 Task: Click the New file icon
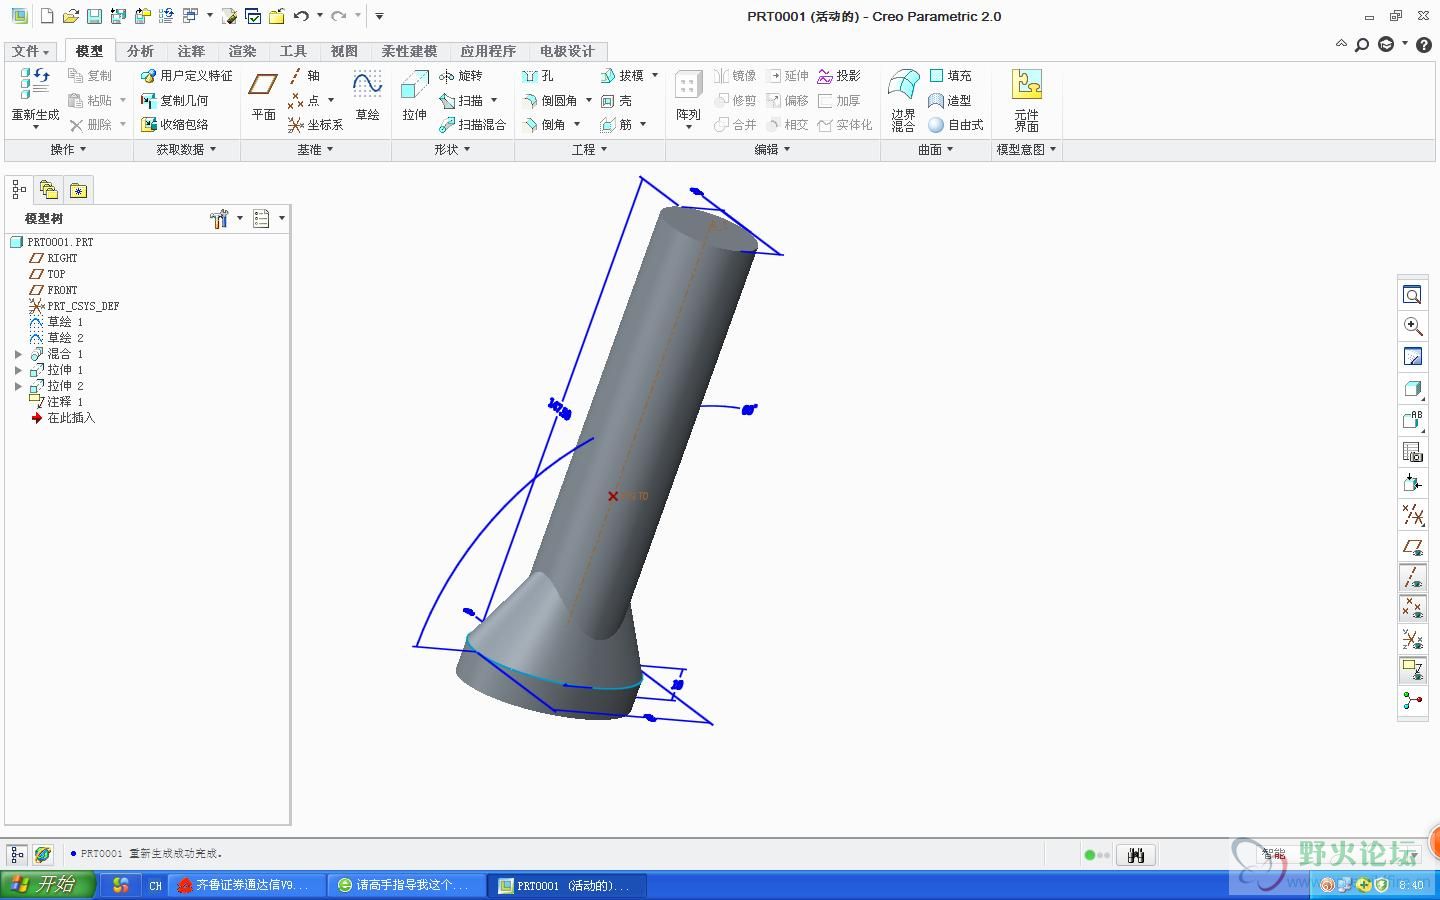46,16
